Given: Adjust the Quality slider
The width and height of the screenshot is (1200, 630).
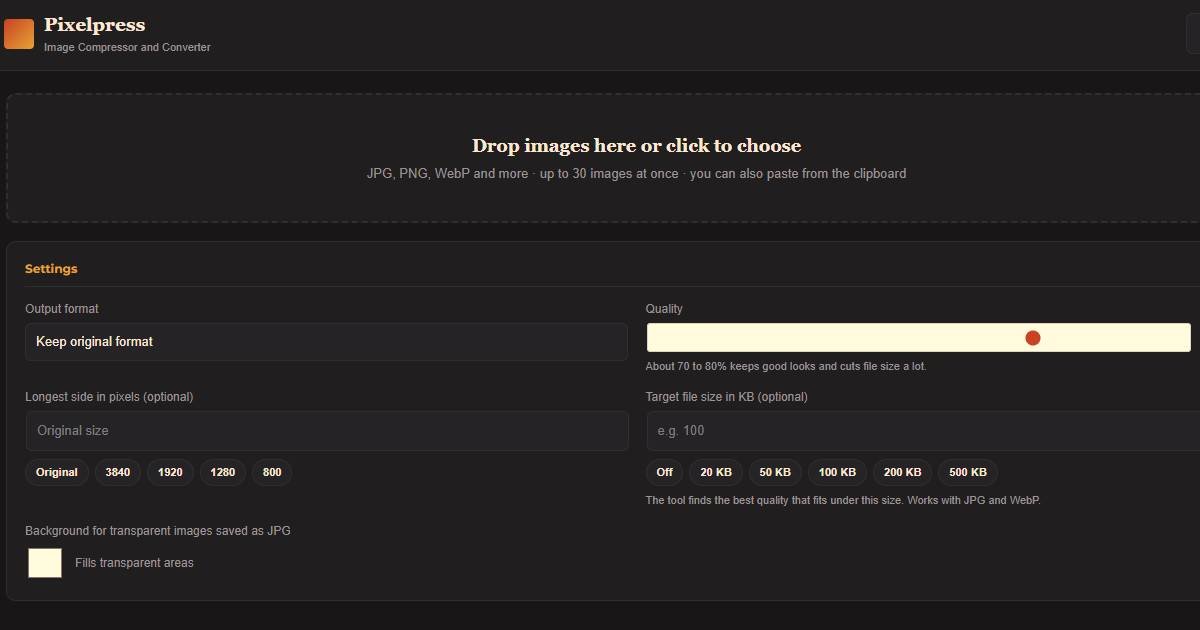Looking at the screenshot, I should tap(918, 338).
